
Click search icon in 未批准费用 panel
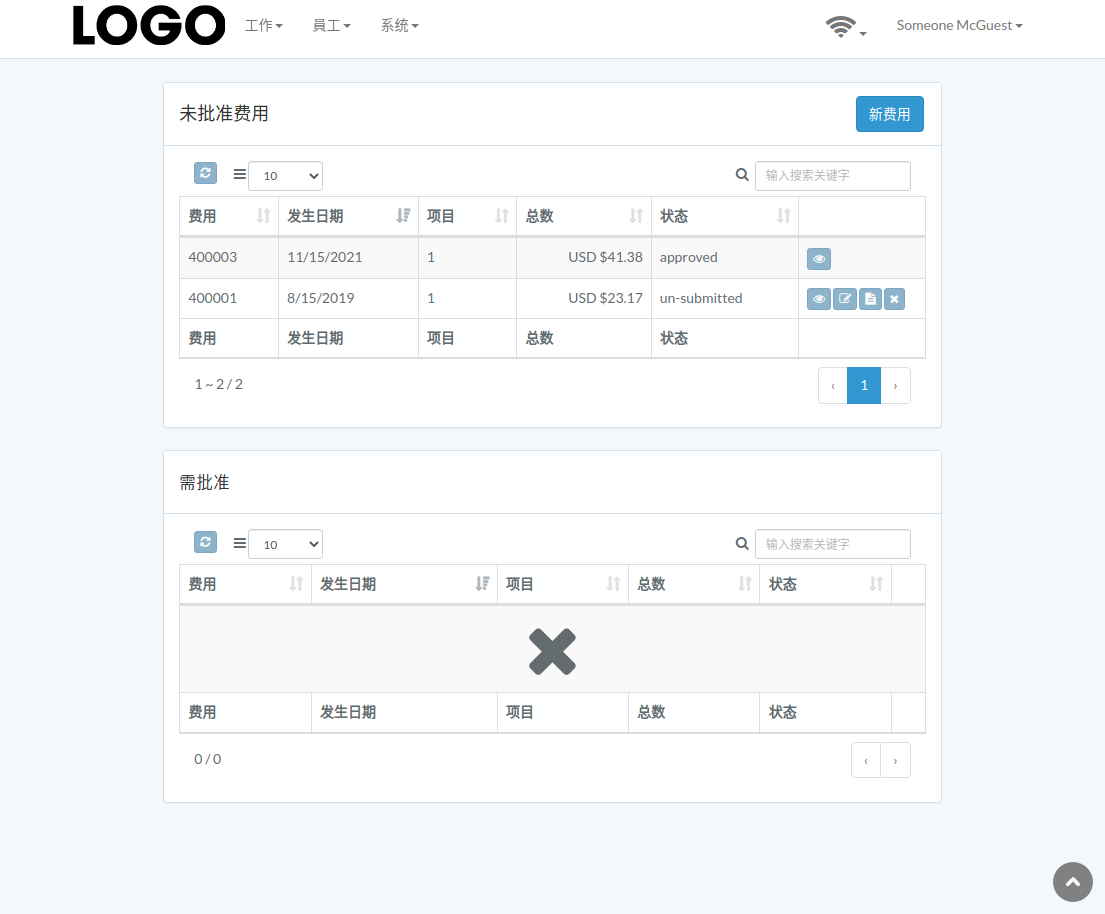pos(741,175)
